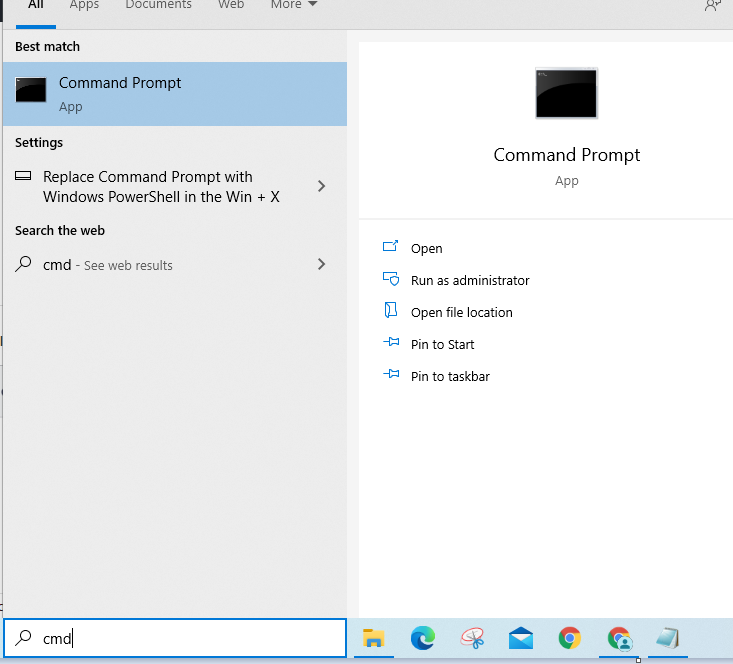The width and height of the screenshot is (733, 664).
Task: Click large Command Prompt thumbnail in preview pane
Action: (566, 93)
